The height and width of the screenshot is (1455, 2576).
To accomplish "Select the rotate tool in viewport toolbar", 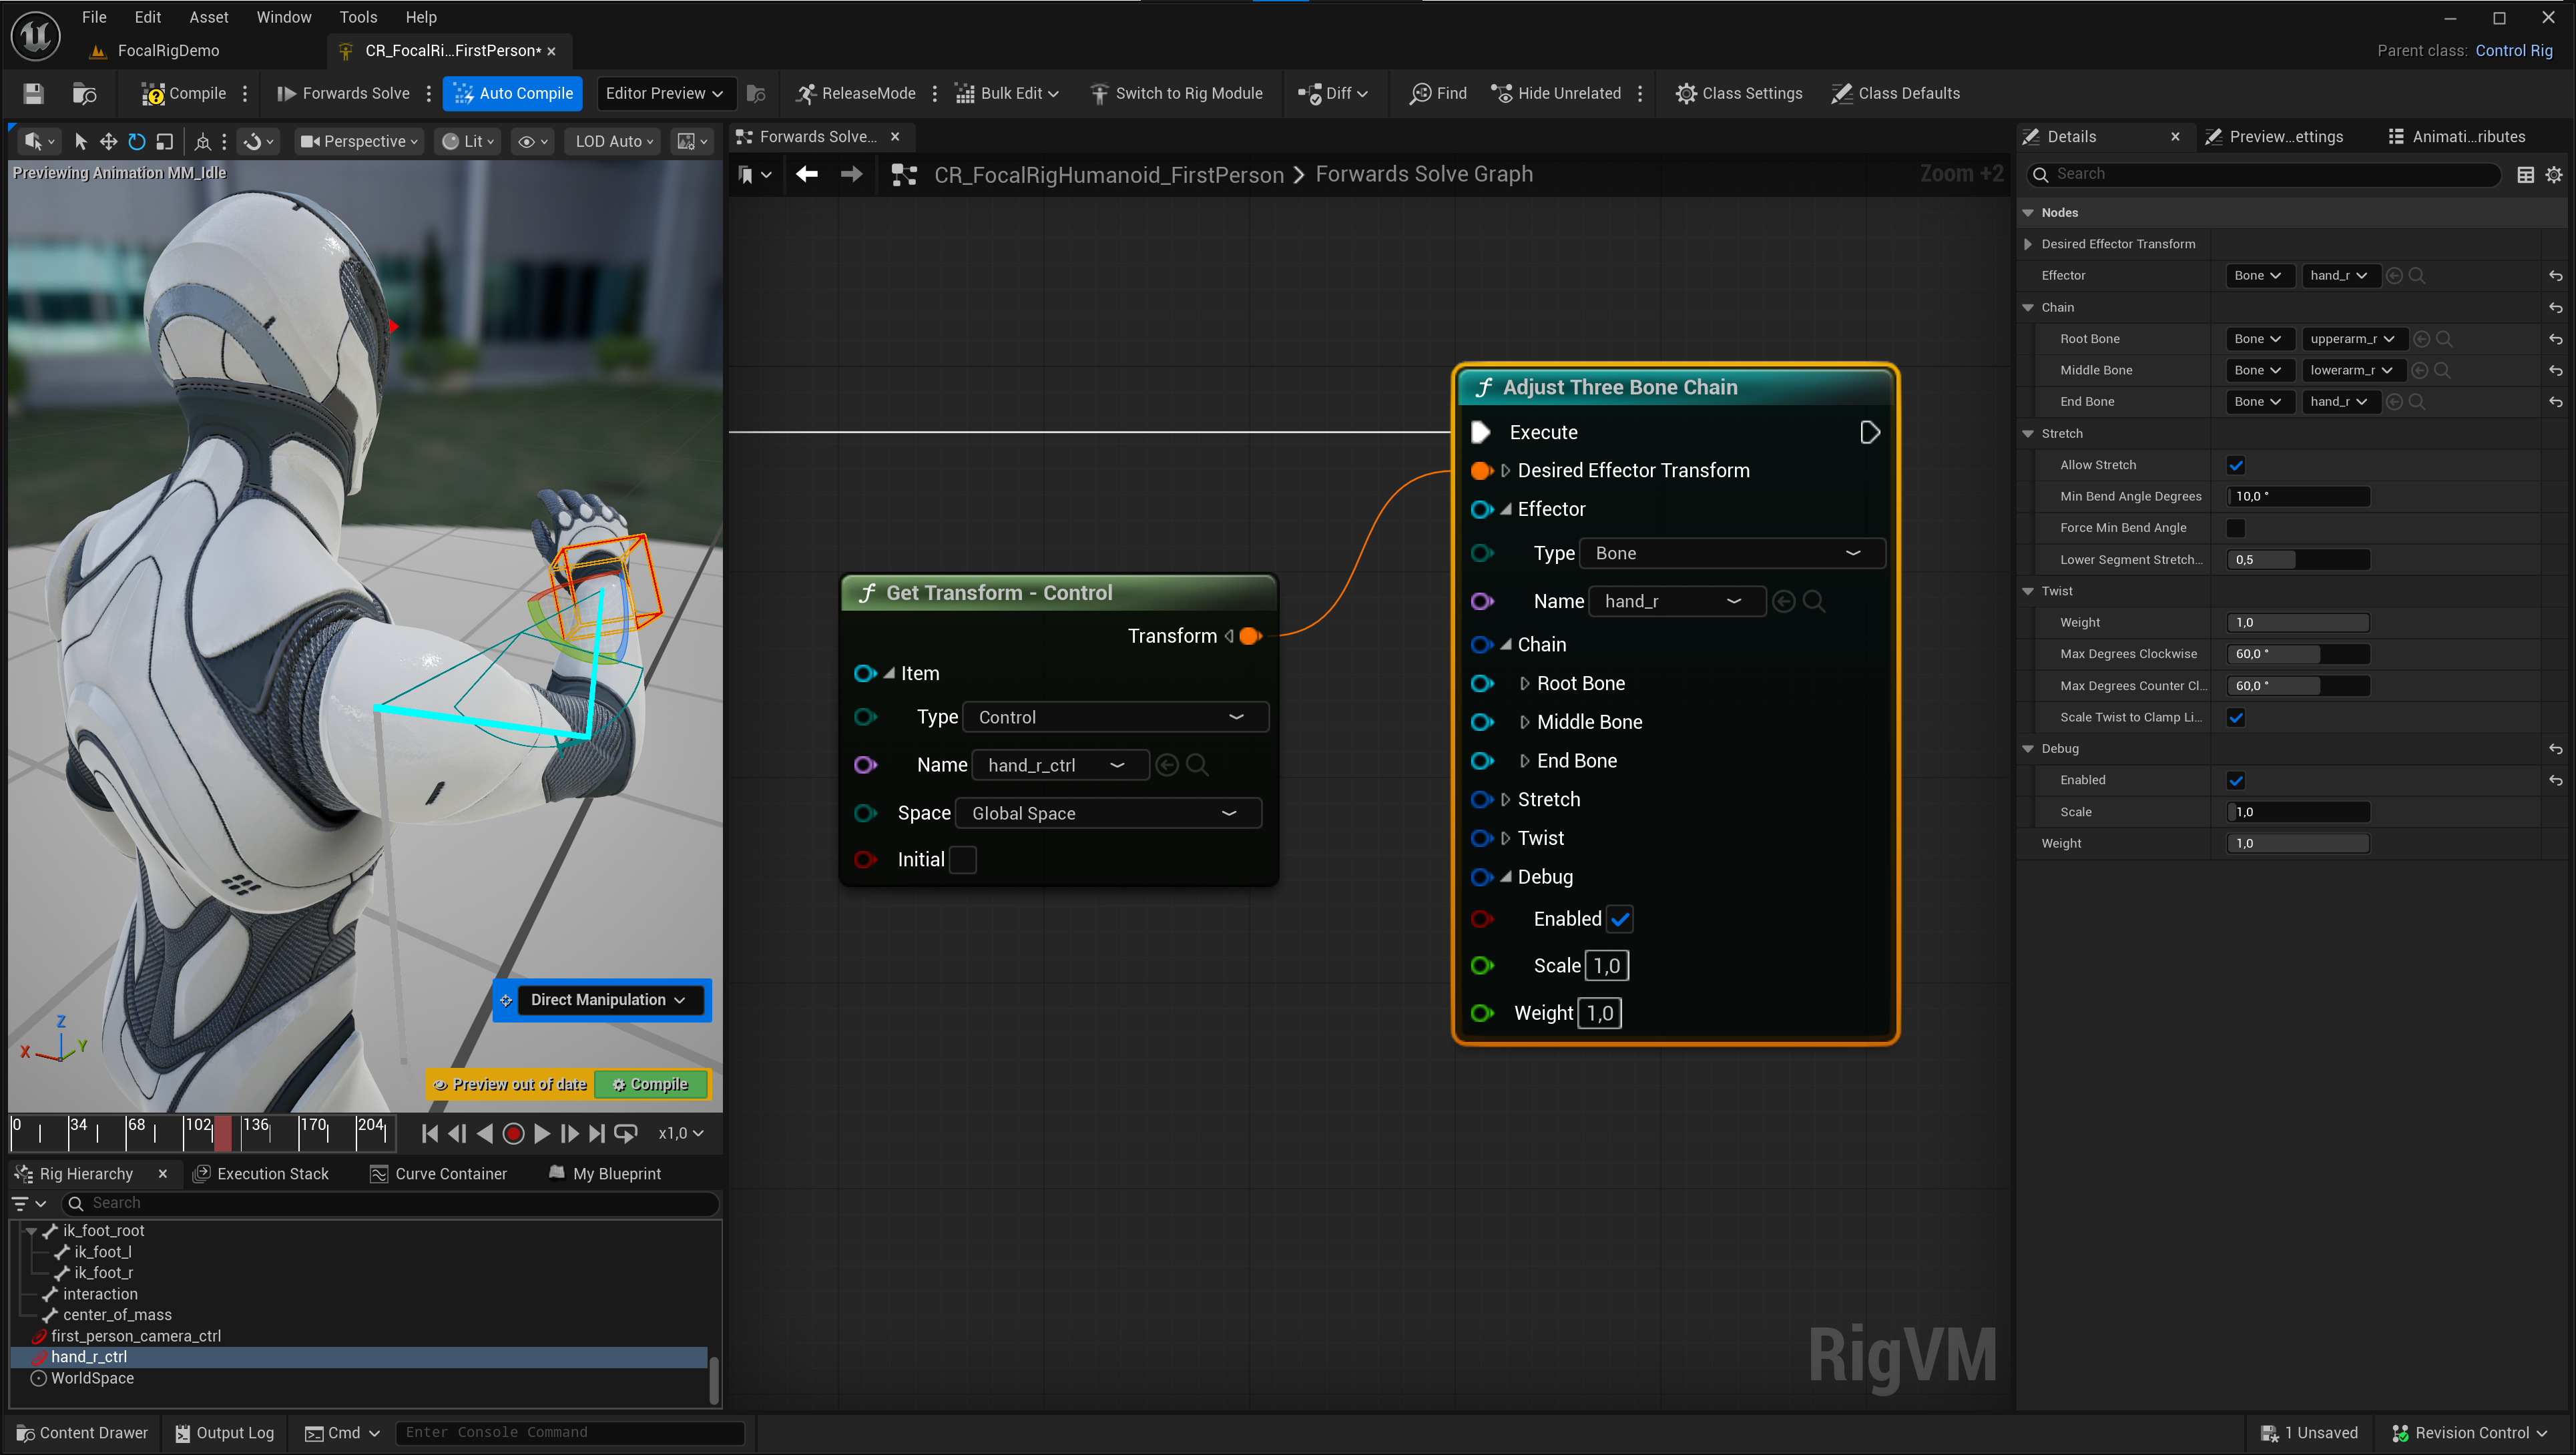I will point(137,141).
